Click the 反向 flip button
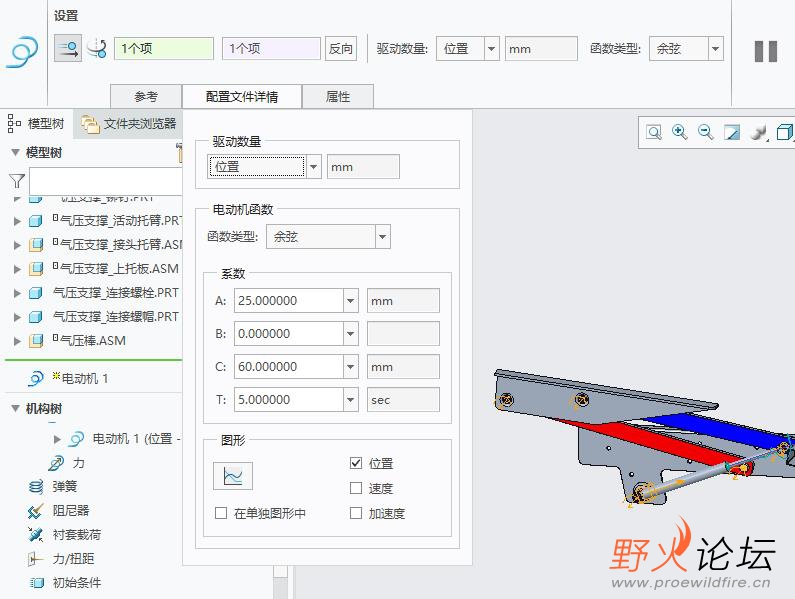795x599 pixels. point(341,49)
